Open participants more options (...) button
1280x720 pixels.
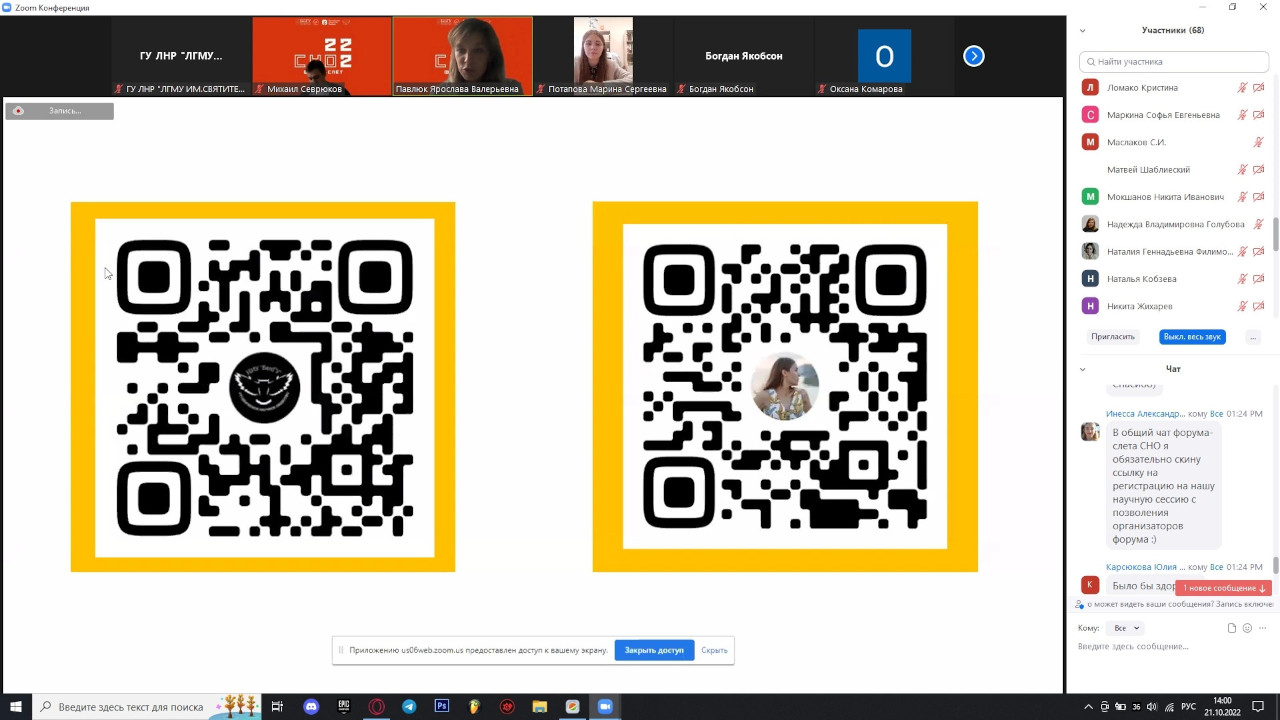[1253, 337]
